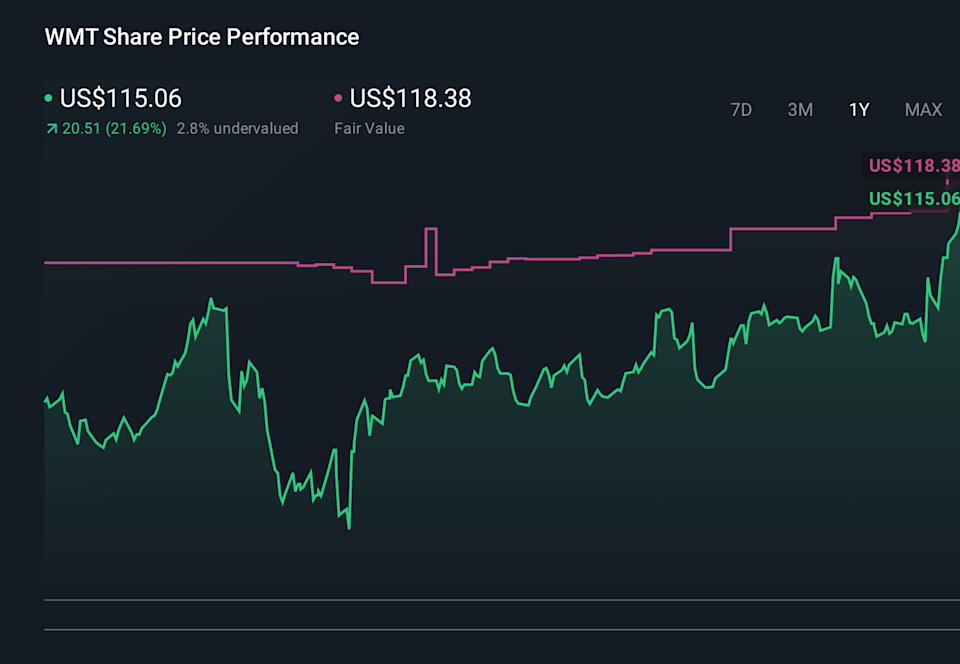Click the 20.51 (21.69%) gain figure
The height and width of the screenshot is (664, 960).
click(x=114, y=129)
